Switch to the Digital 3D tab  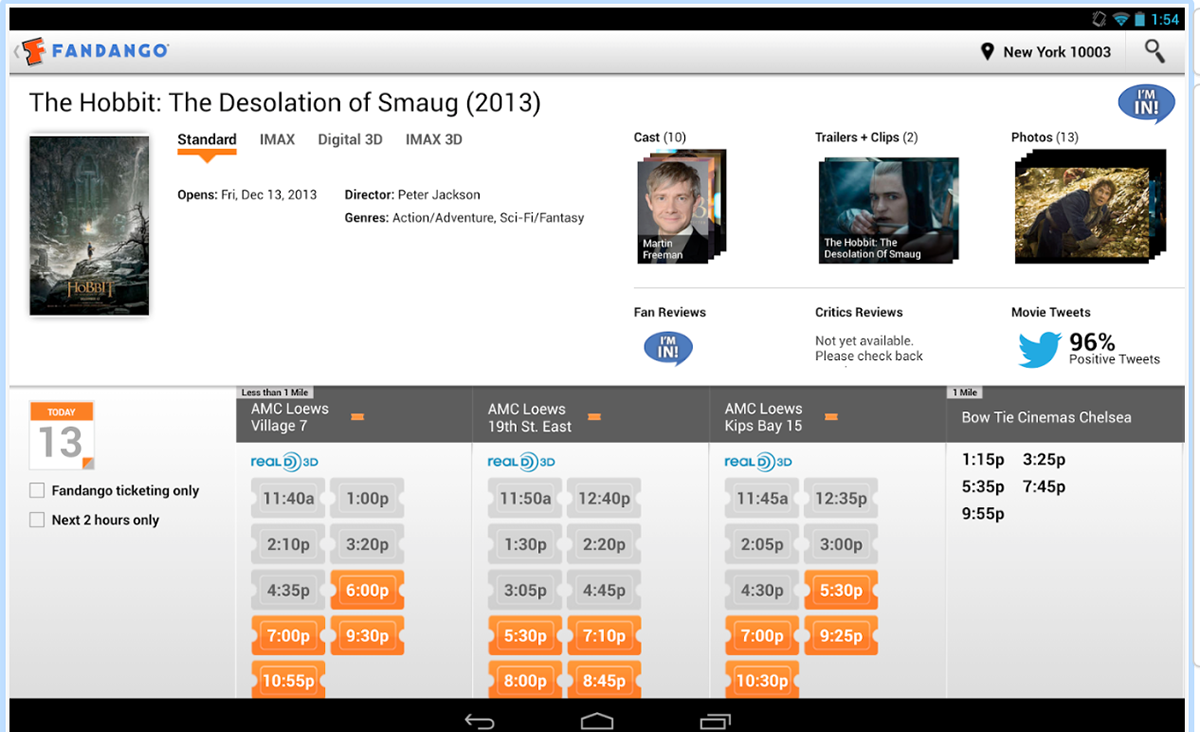(350, 140)
